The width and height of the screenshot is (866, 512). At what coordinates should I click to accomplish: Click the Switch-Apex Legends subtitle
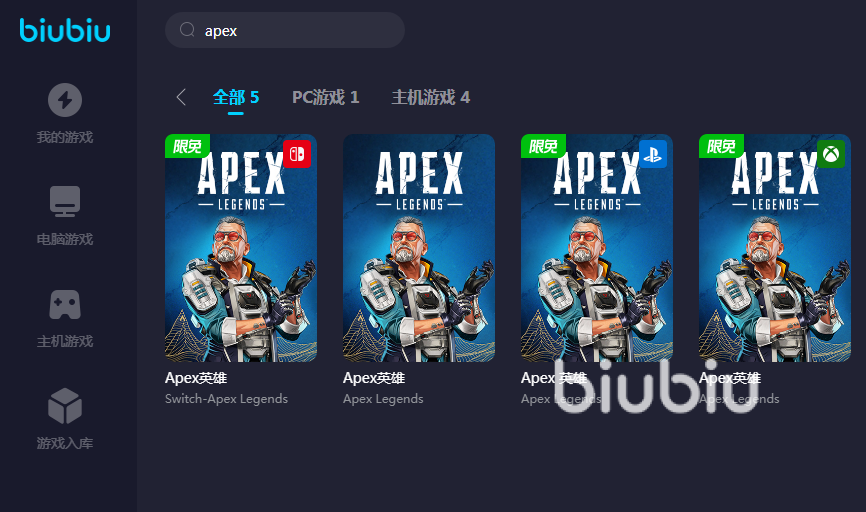tap(226, 399)
